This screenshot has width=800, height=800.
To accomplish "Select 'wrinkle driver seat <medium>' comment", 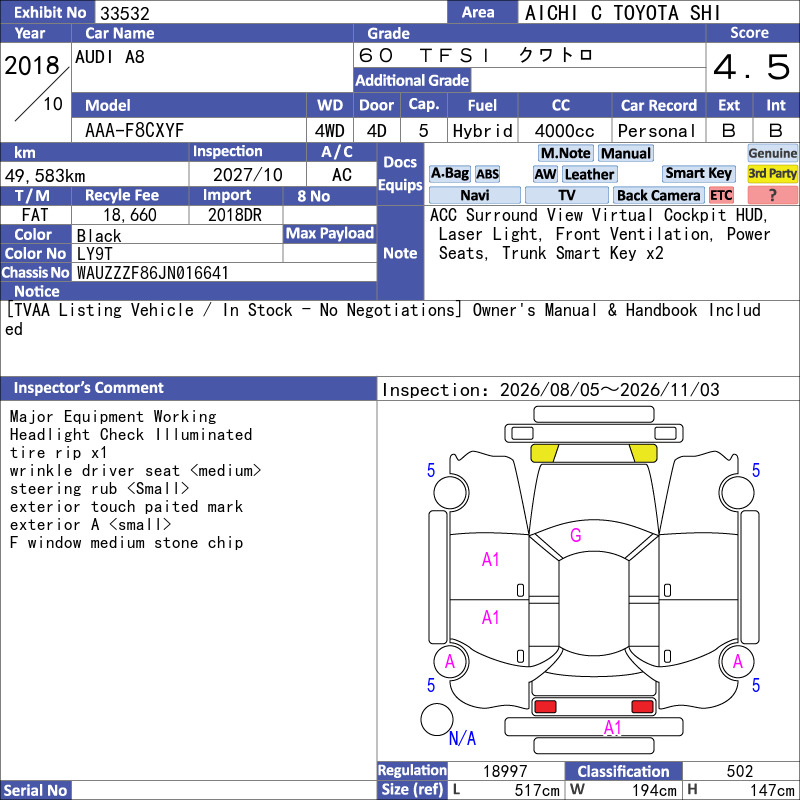I will click(x=135, y=470).
